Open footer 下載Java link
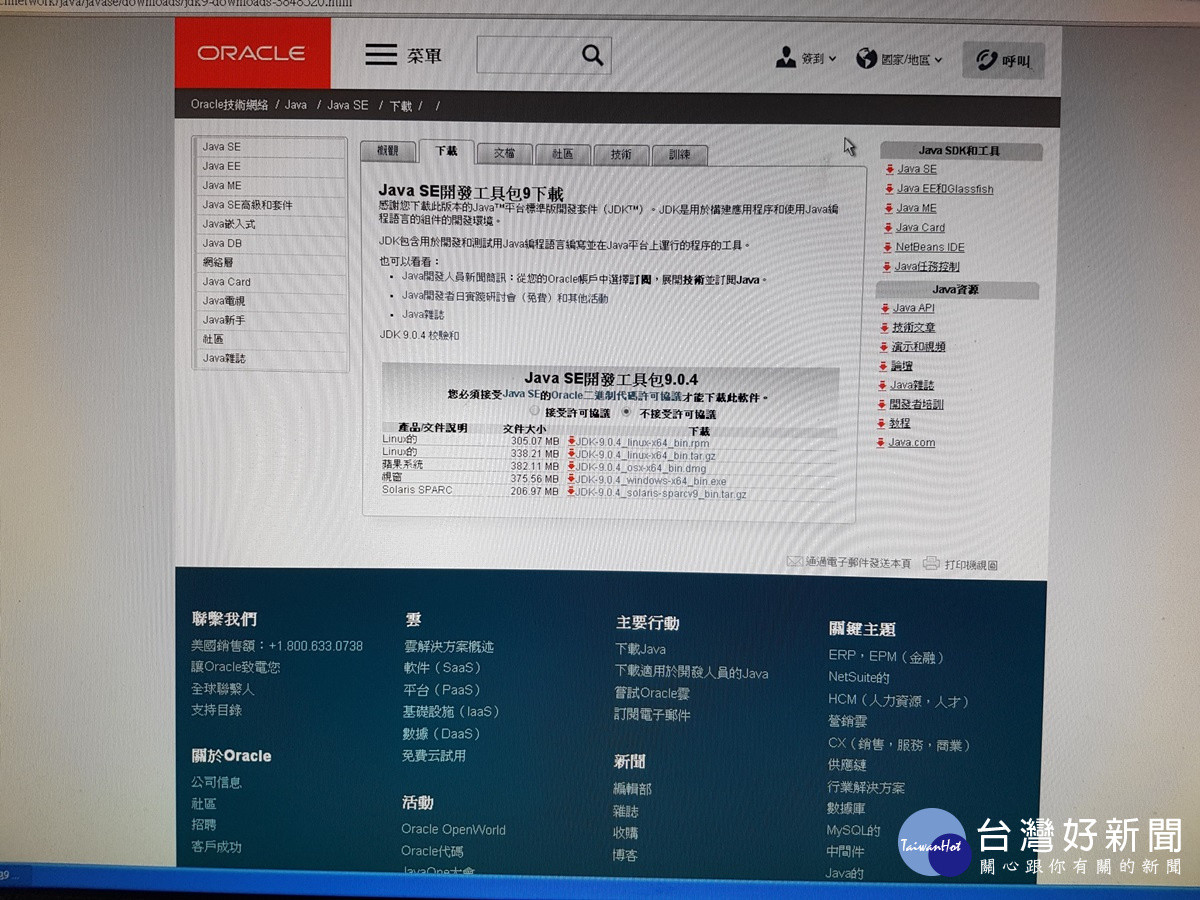Screen dimensions: 1200x900 click(640, 649)
